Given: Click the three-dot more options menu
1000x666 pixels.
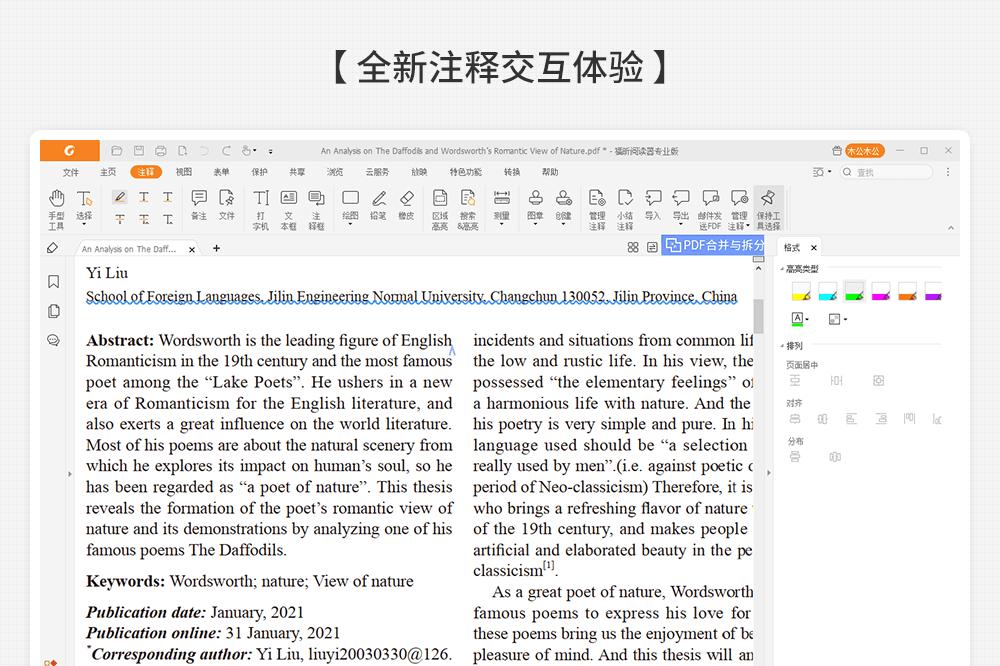Looking at the screenshot, I should [948, 172].
